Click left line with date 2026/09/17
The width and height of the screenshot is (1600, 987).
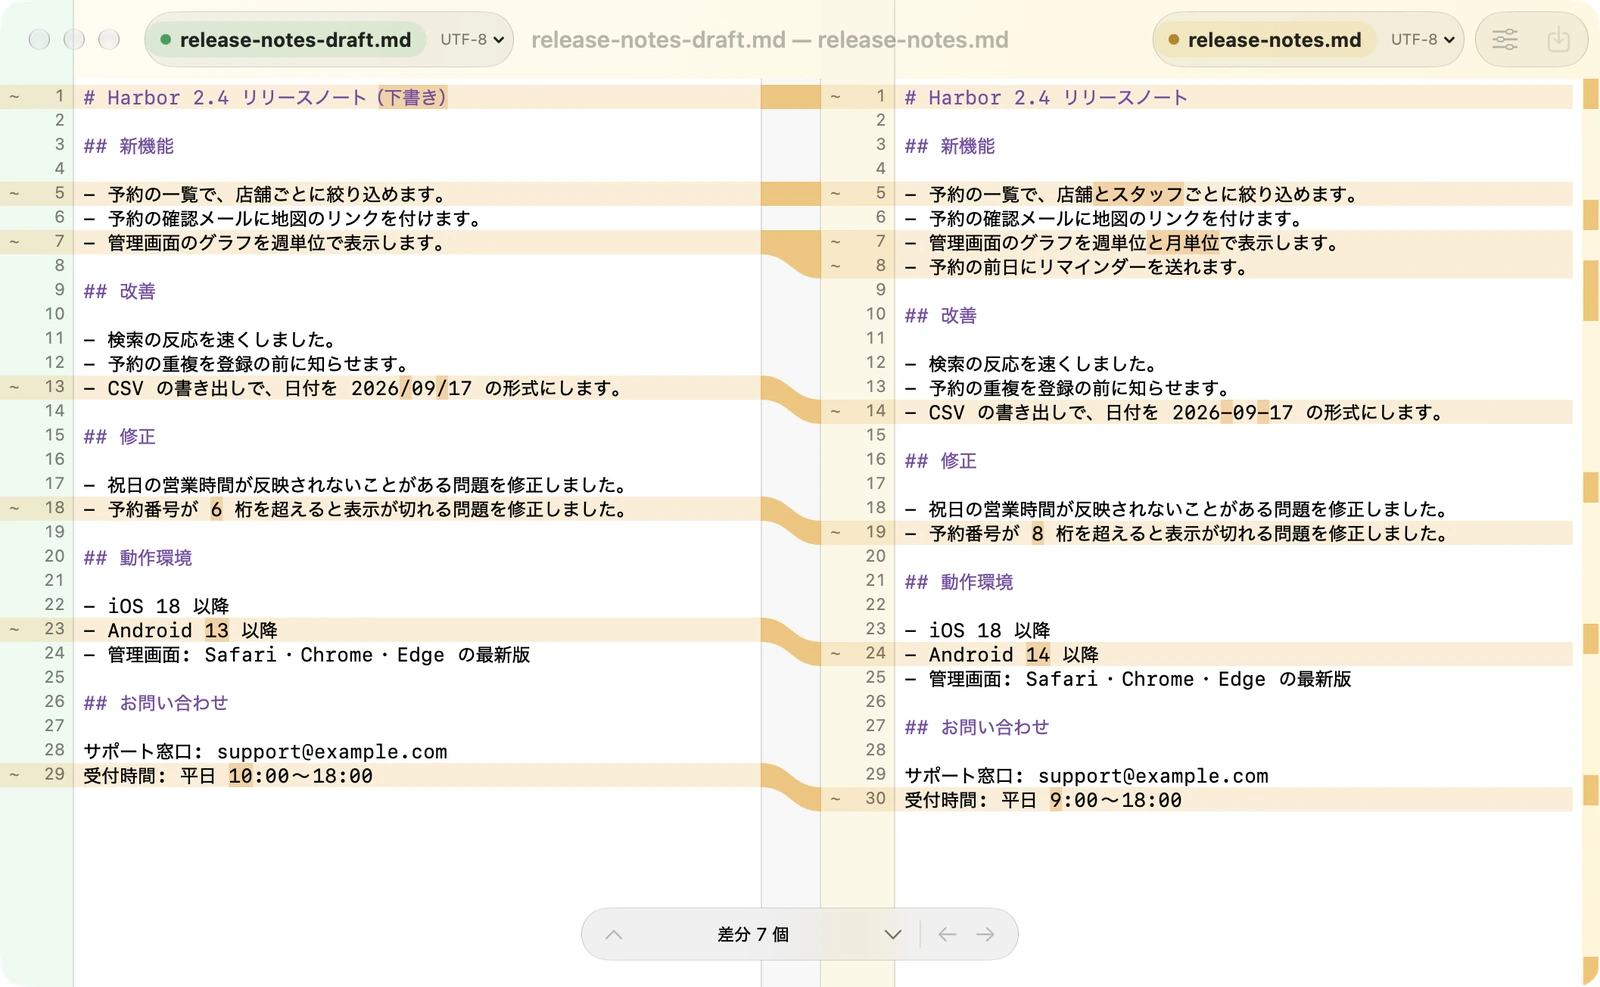(353, 388)
